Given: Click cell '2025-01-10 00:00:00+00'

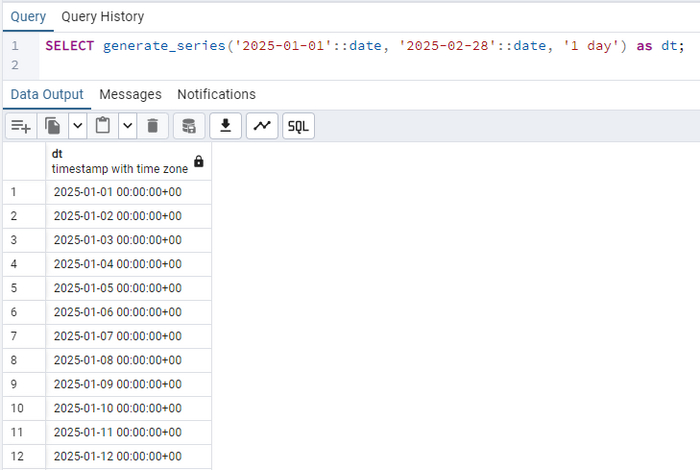Looking at the screenshot, I should [129, 409].
